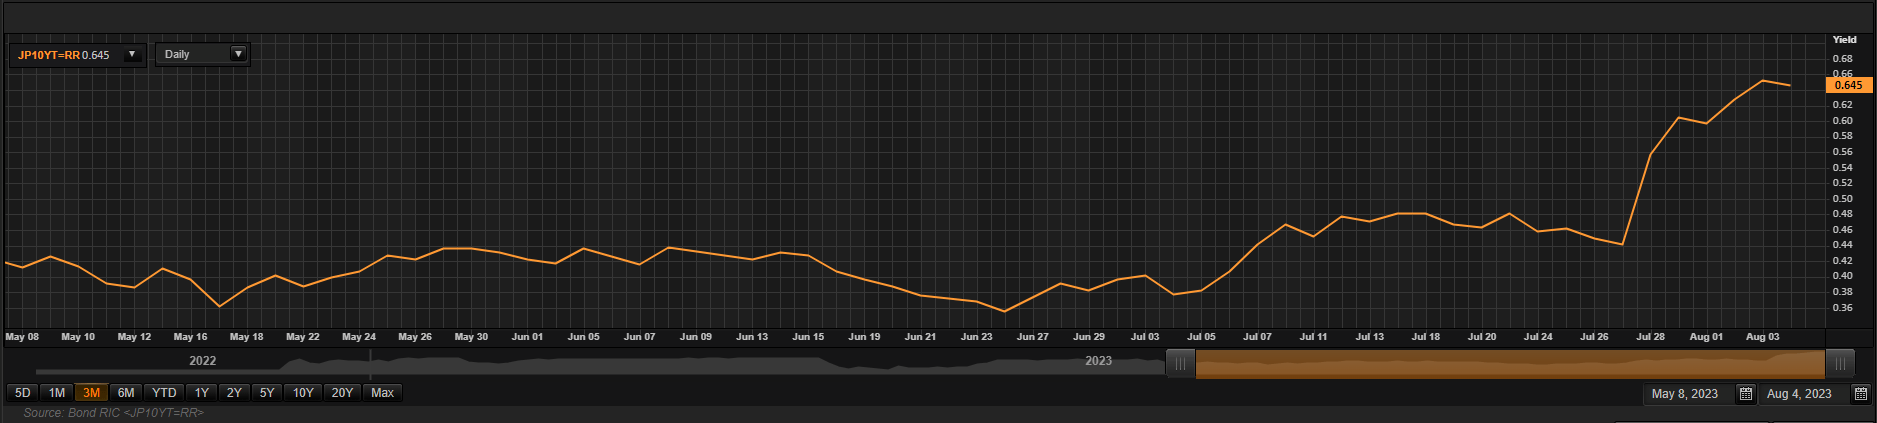1877x423 pixels.
Task: Select the 6M time range
Action: 126,393
